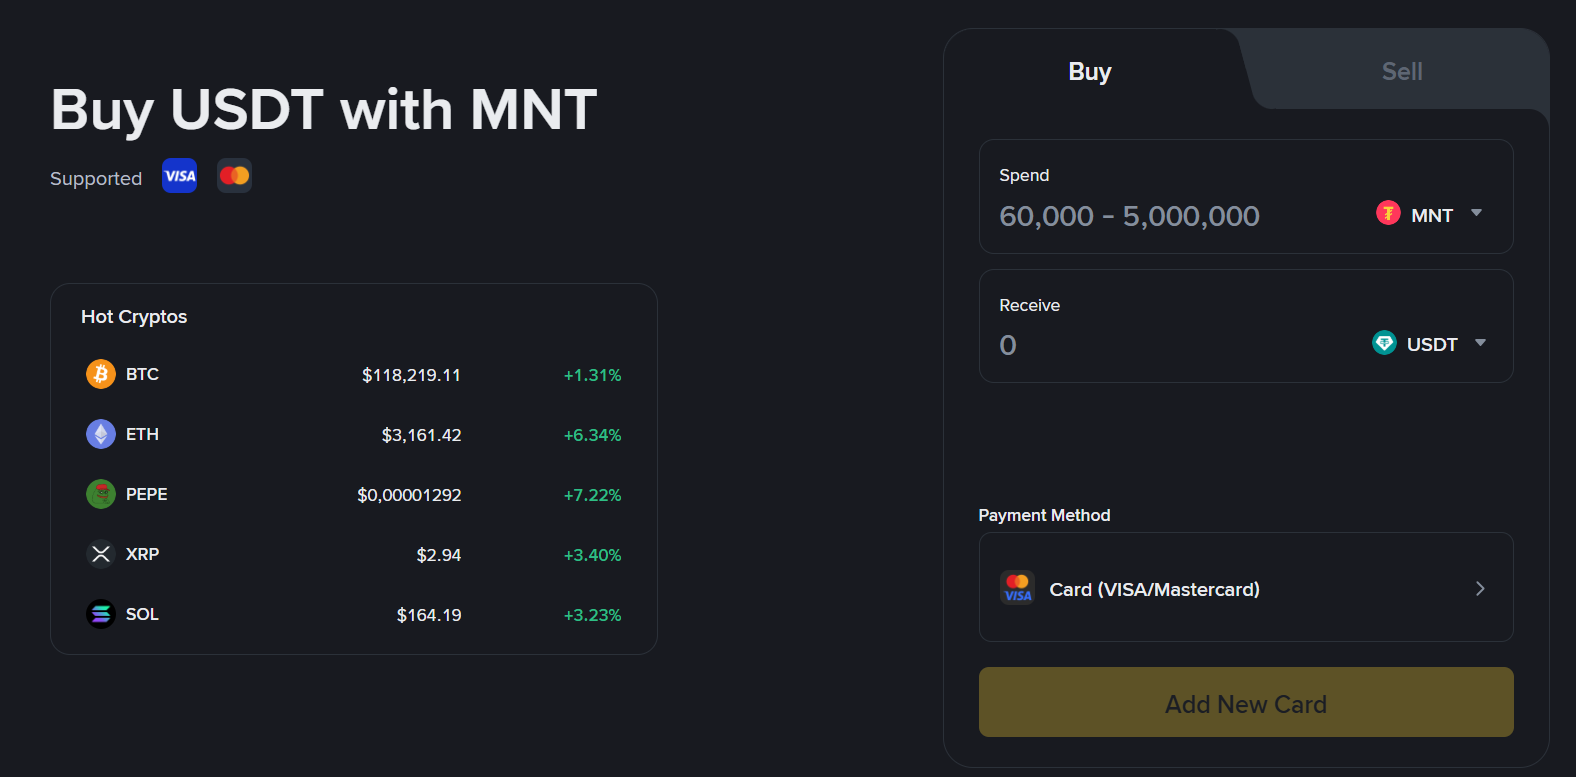The width and height of the screenshot is (1576, 777).
Task: Expand Card (VISA/Mastercard) payment method chevron
Action: click(x=1480, y=588)
